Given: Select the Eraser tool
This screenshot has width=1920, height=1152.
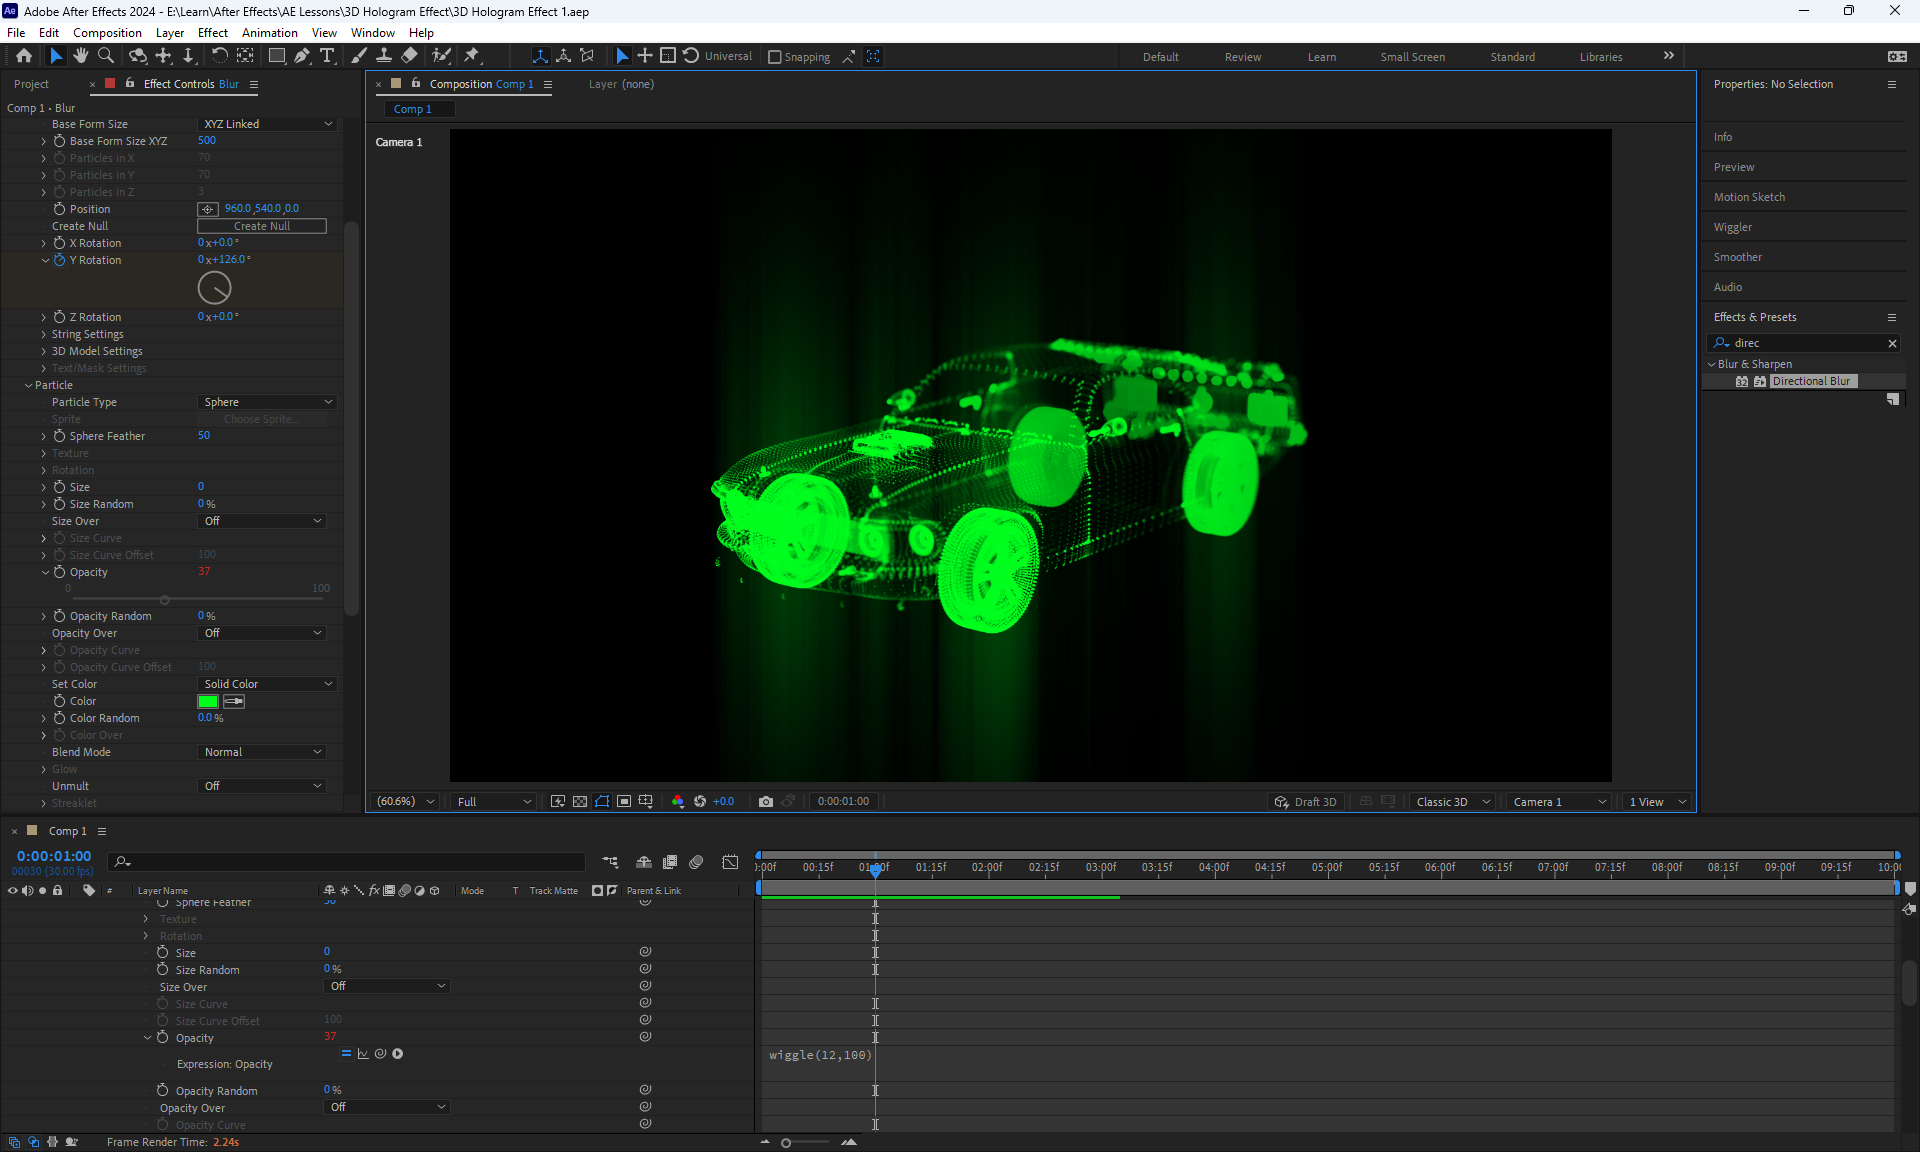Looking at the screenshot, I should pos(409,56).
